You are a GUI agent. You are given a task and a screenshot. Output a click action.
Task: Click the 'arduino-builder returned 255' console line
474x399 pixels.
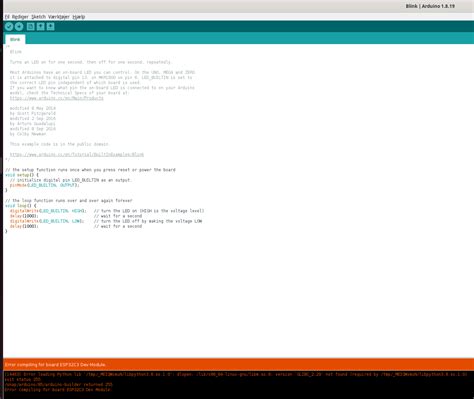(58, 384)
